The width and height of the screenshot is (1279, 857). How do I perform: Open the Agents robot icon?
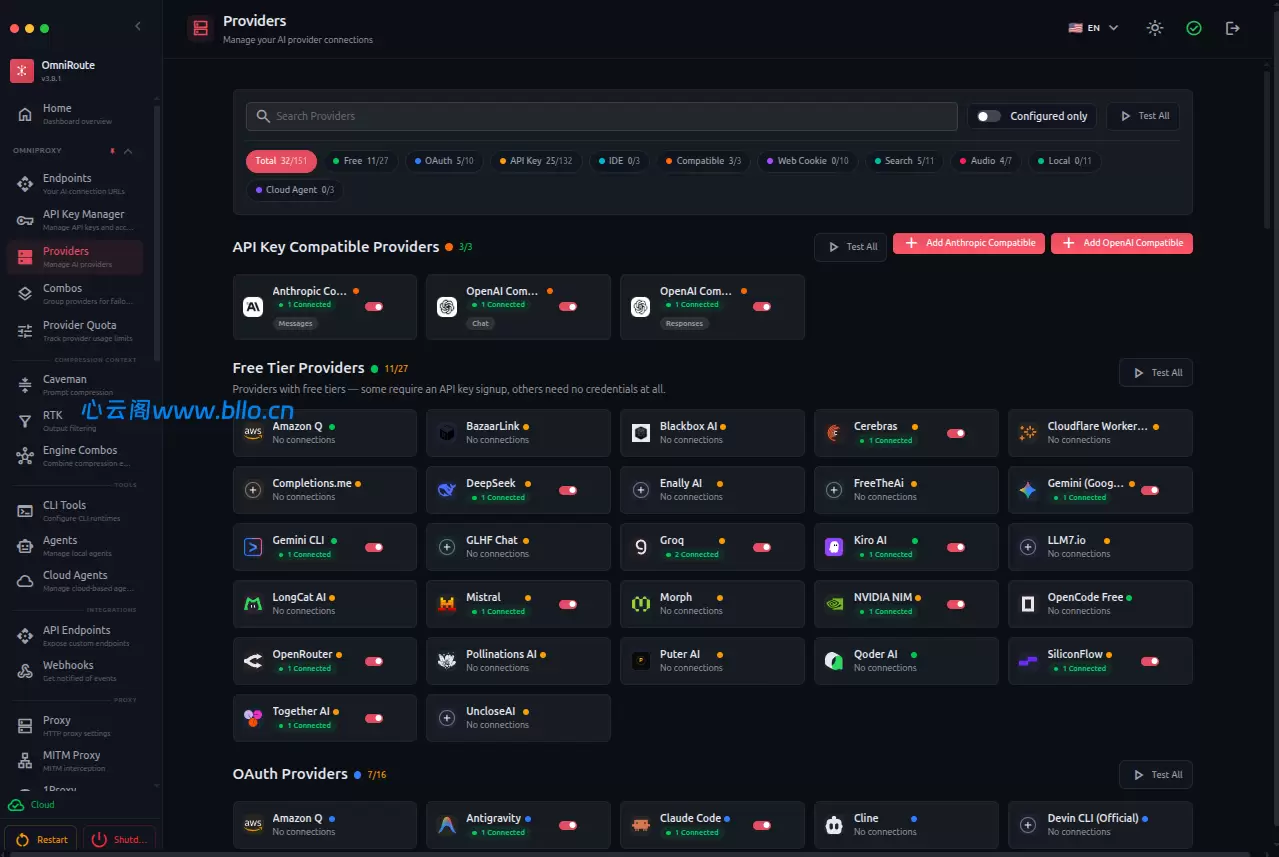coord(25,546)
